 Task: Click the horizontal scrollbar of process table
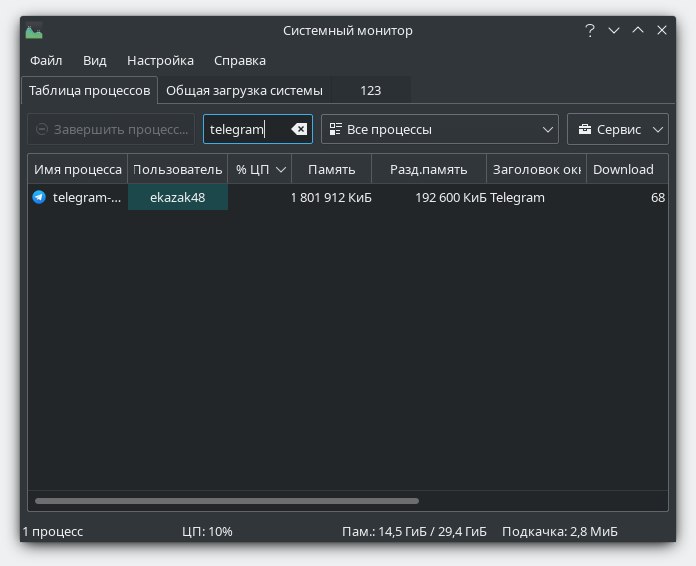pos(227,501)
